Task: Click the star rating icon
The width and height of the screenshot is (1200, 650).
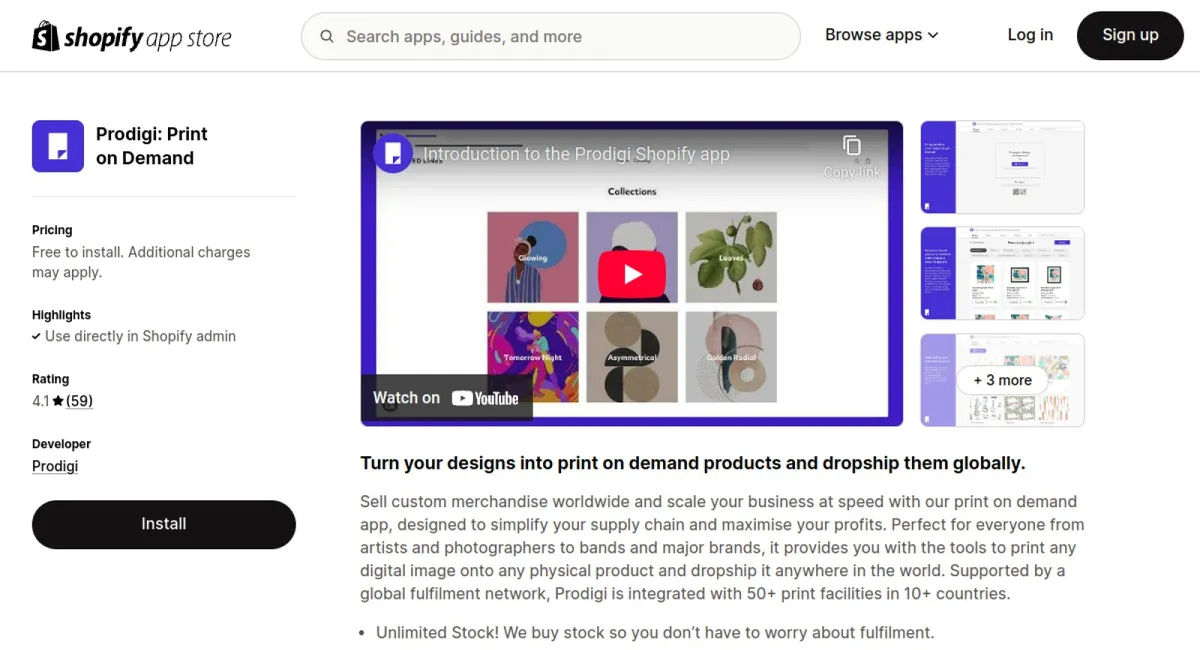Action: click(x=58, y=401)
